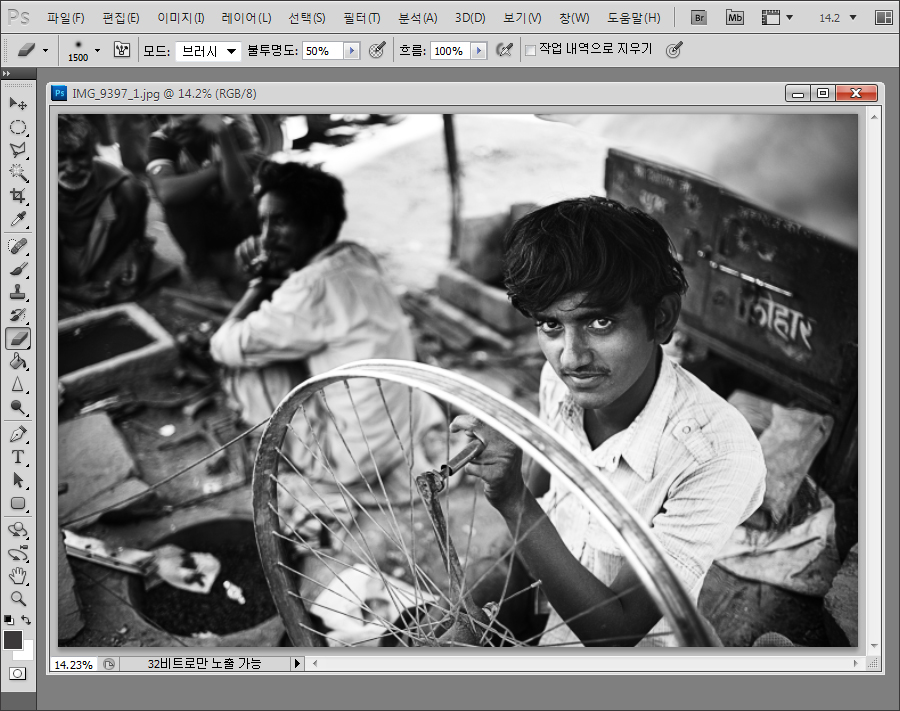The height and width of the screenshot is (711, 900).
Task: Open the arrange documents button
Action: (883, 18)
